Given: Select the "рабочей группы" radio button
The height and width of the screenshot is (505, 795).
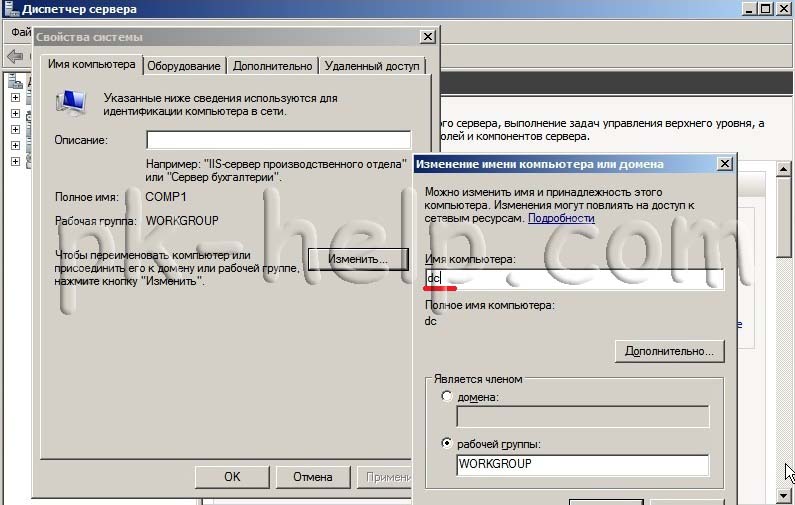Looking at the screenshot, I should click(446, 443).
